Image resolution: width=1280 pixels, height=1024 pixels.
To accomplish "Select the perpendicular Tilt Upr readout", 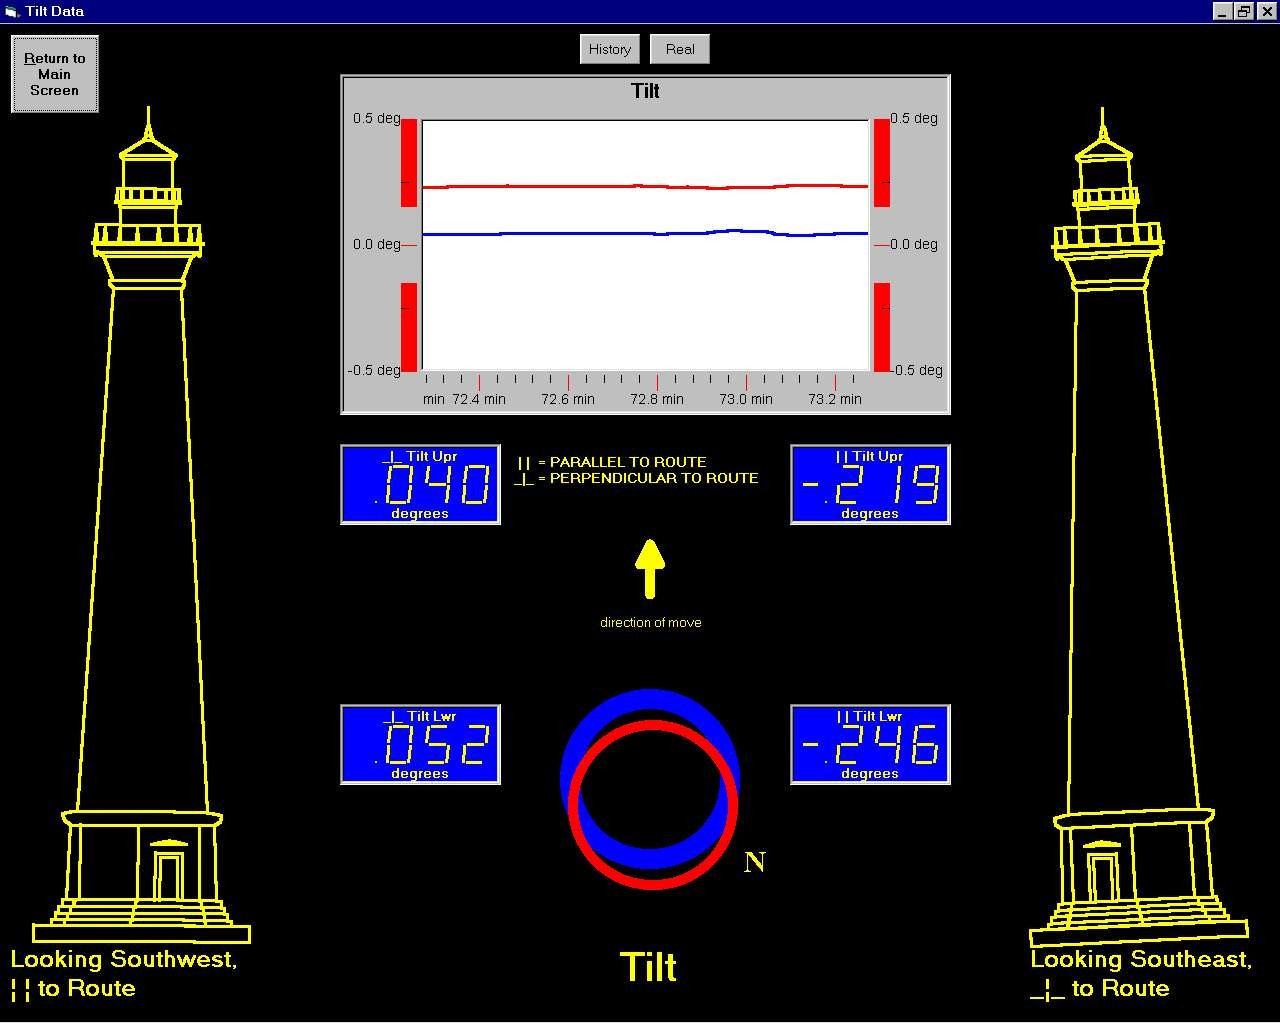I will [420, 485].
